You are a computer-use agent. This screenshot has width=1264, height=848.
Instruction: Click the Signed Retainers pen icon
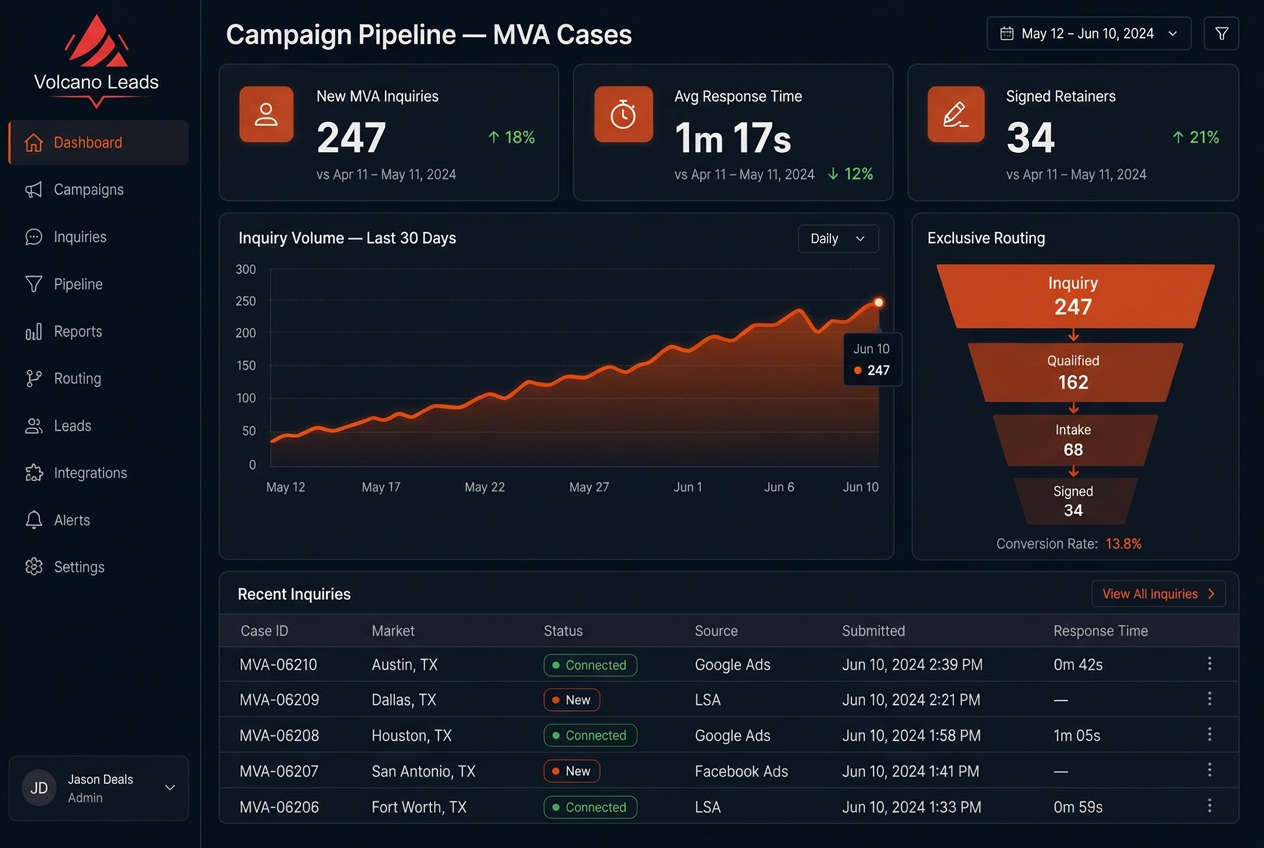coord(956,114)
